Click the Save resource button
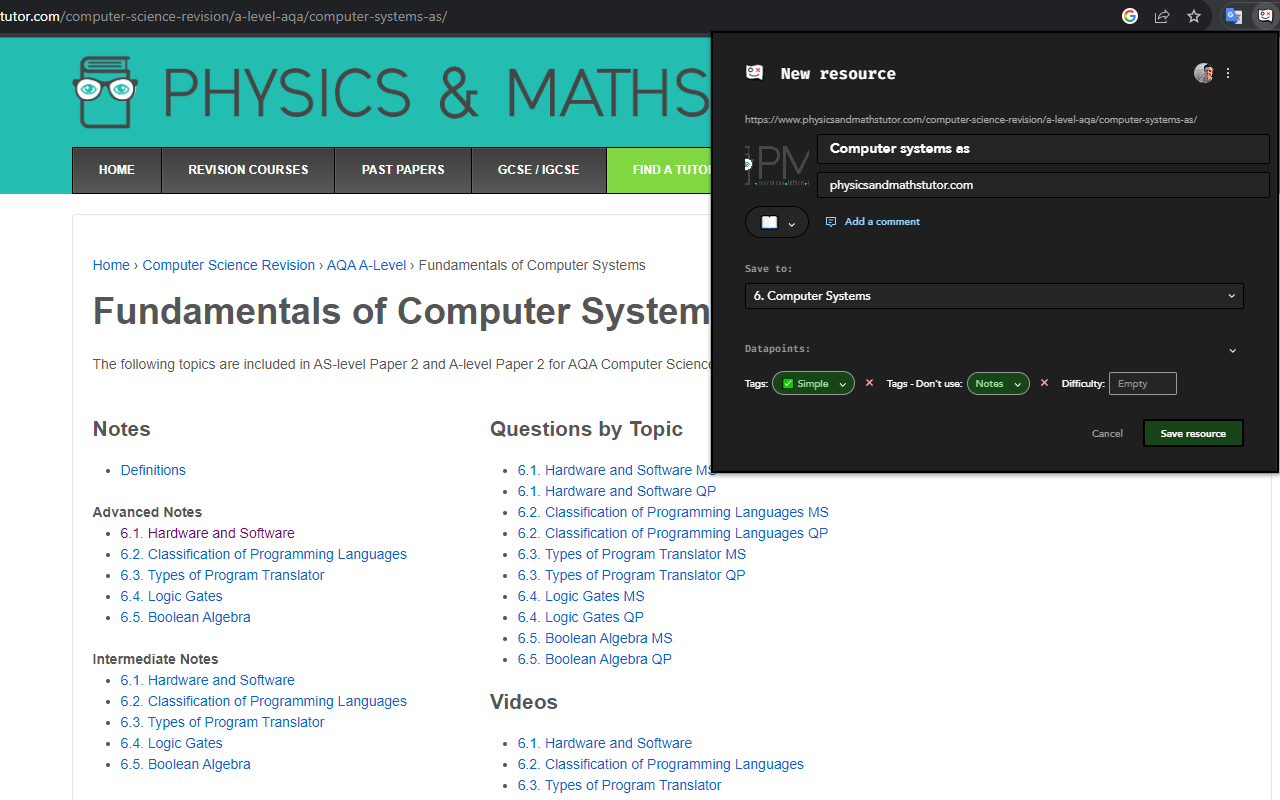Viewport: 1280px width, 800px height. tap(1193, 434)
